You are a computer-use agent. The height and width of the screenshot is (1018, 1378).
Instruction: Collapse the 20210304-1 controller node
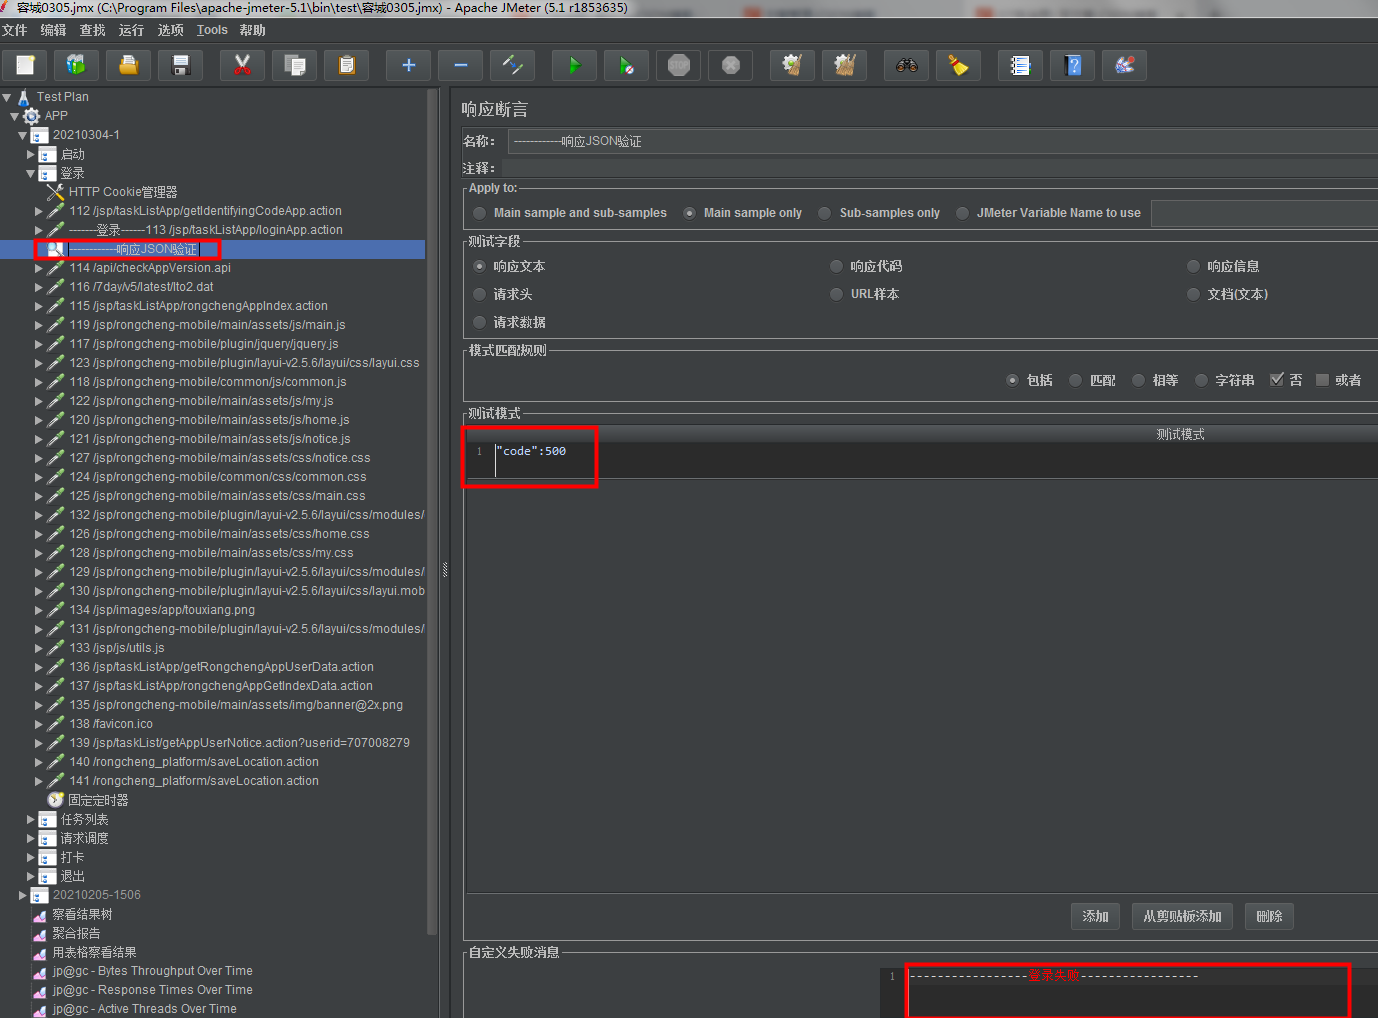pyautogui.click(x=22, y=135)
